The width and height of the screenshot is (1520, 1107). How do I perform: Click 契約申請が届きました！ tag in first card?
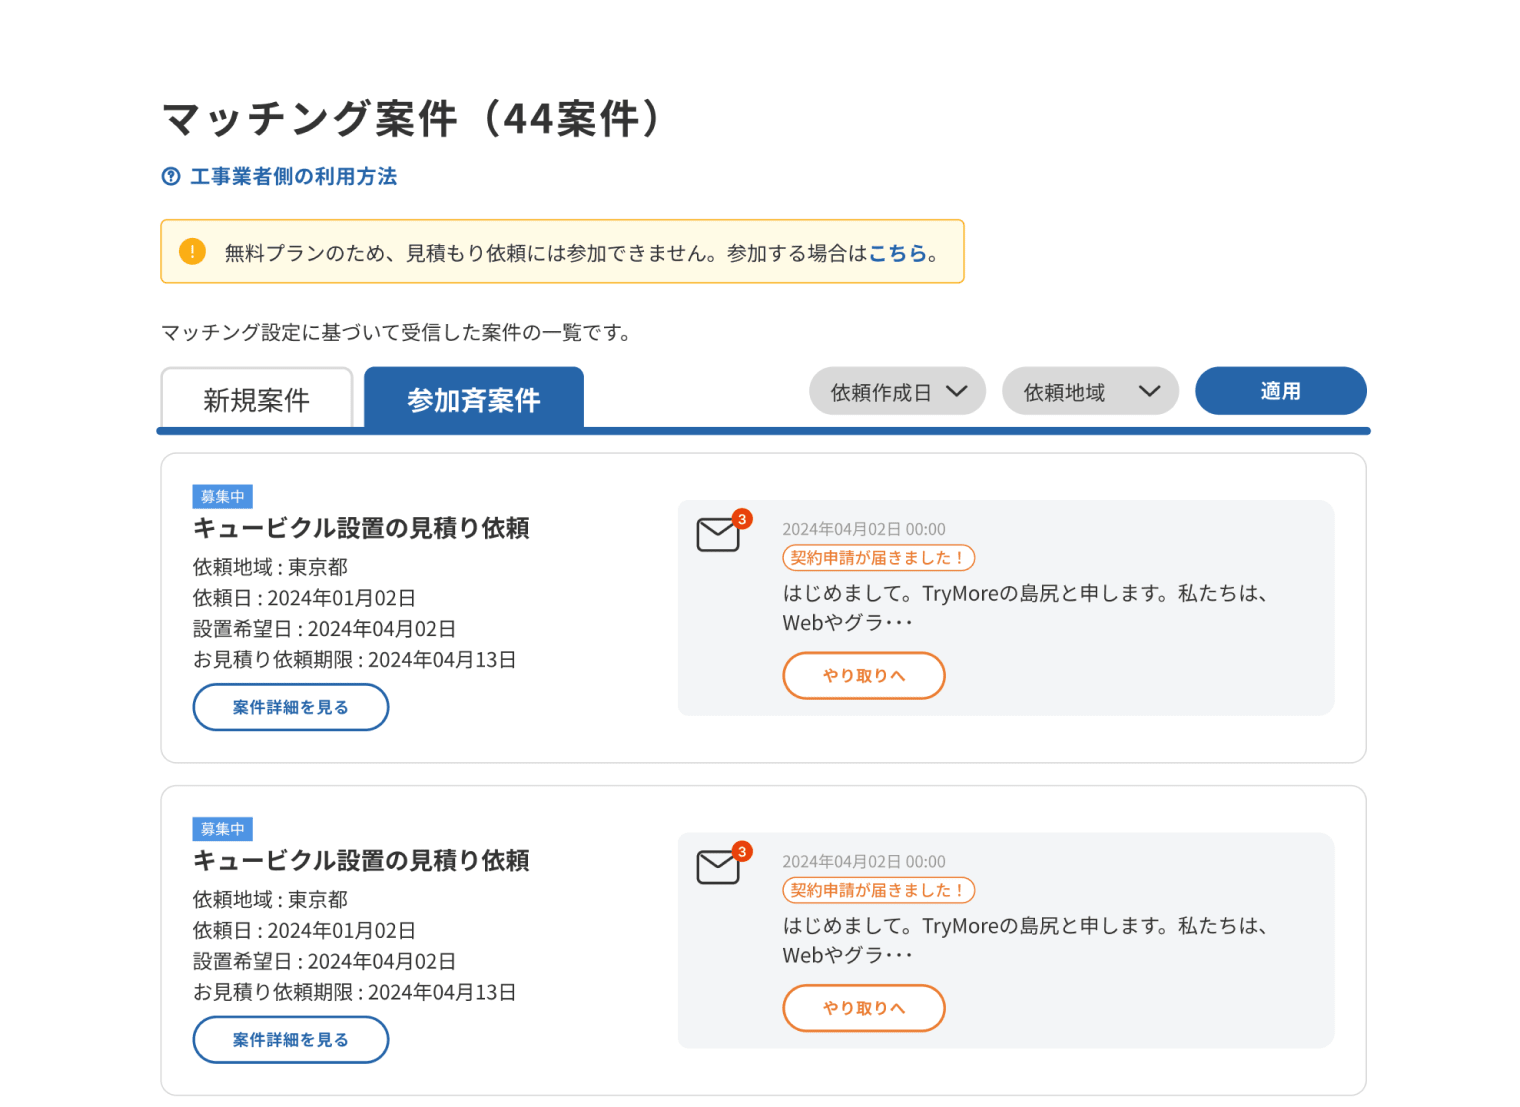(x=877, y=558)
